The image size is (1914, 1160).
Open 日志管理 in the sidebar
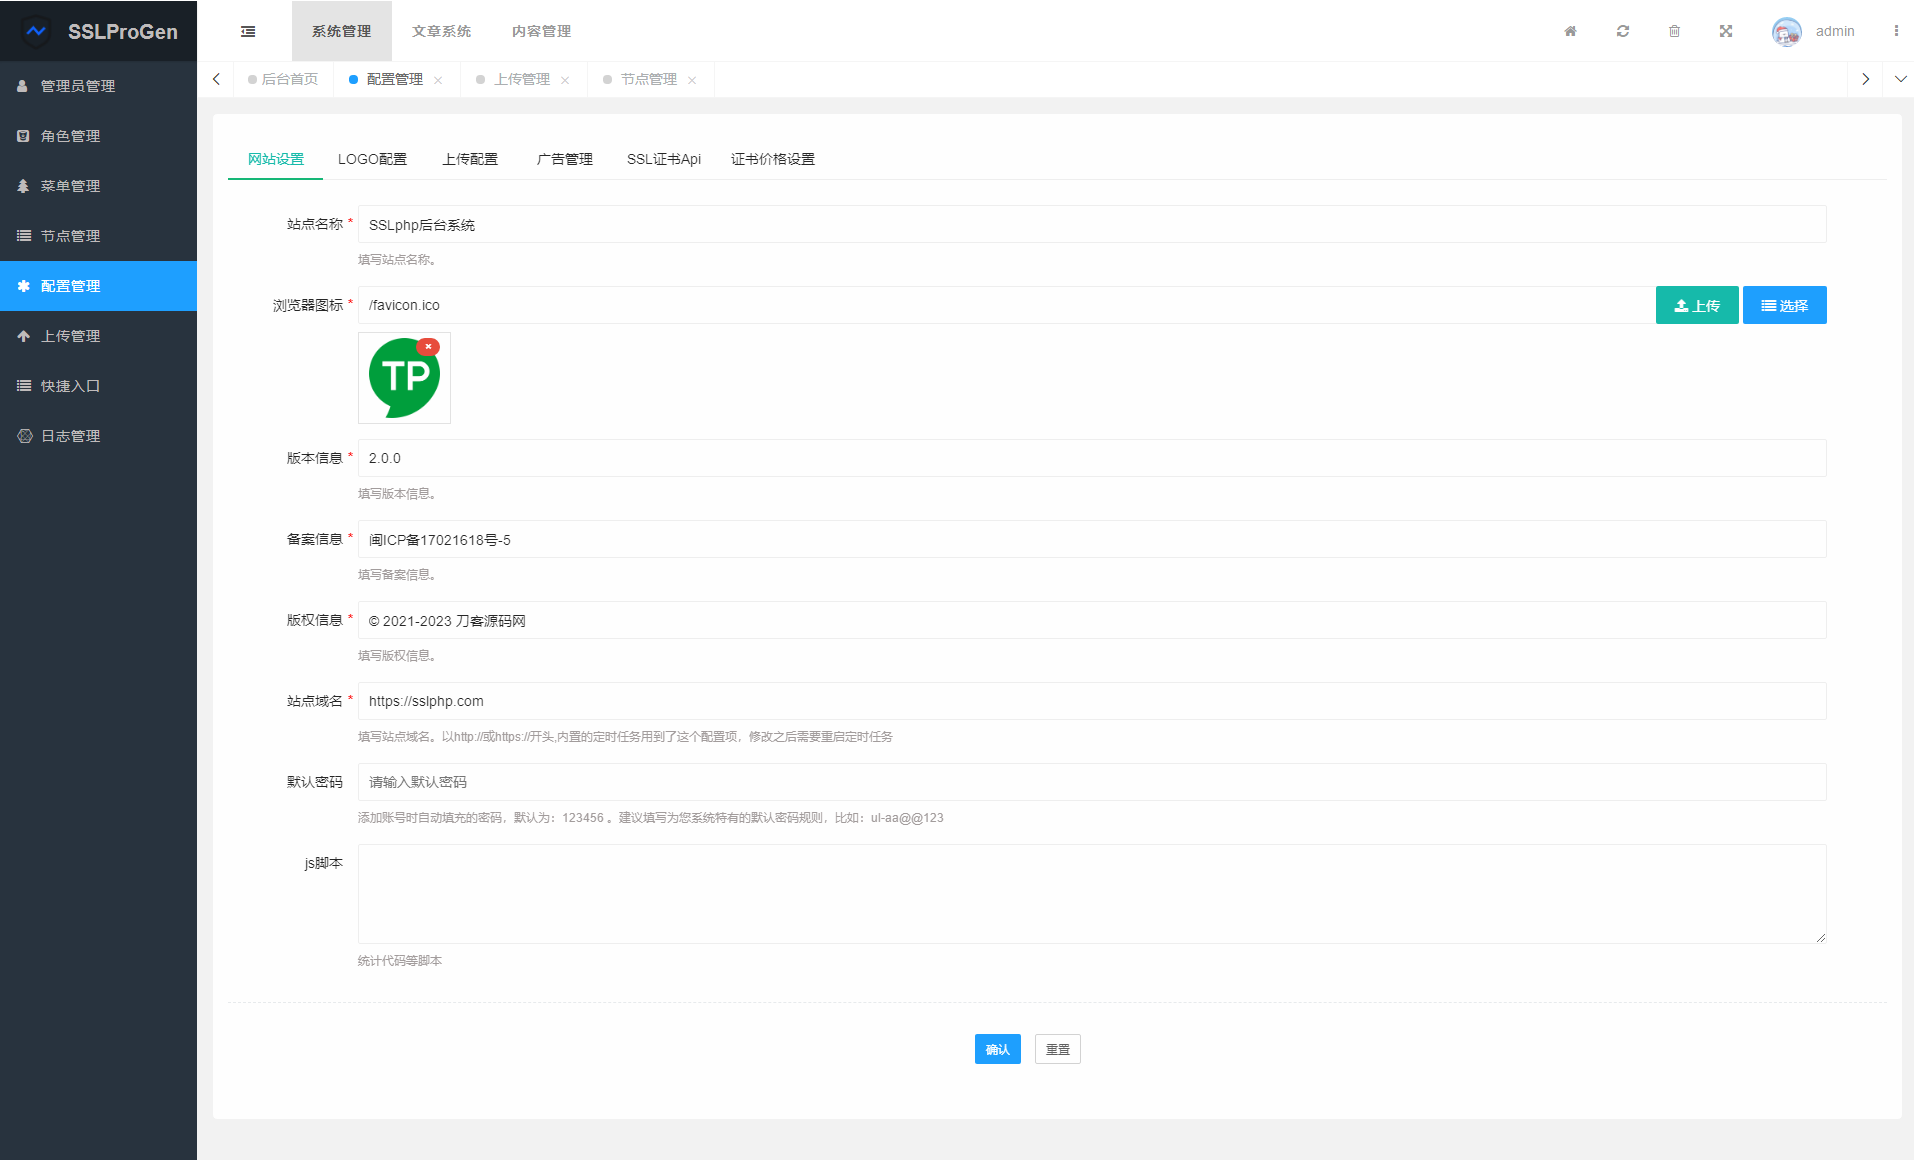click(x=69, y=436)
